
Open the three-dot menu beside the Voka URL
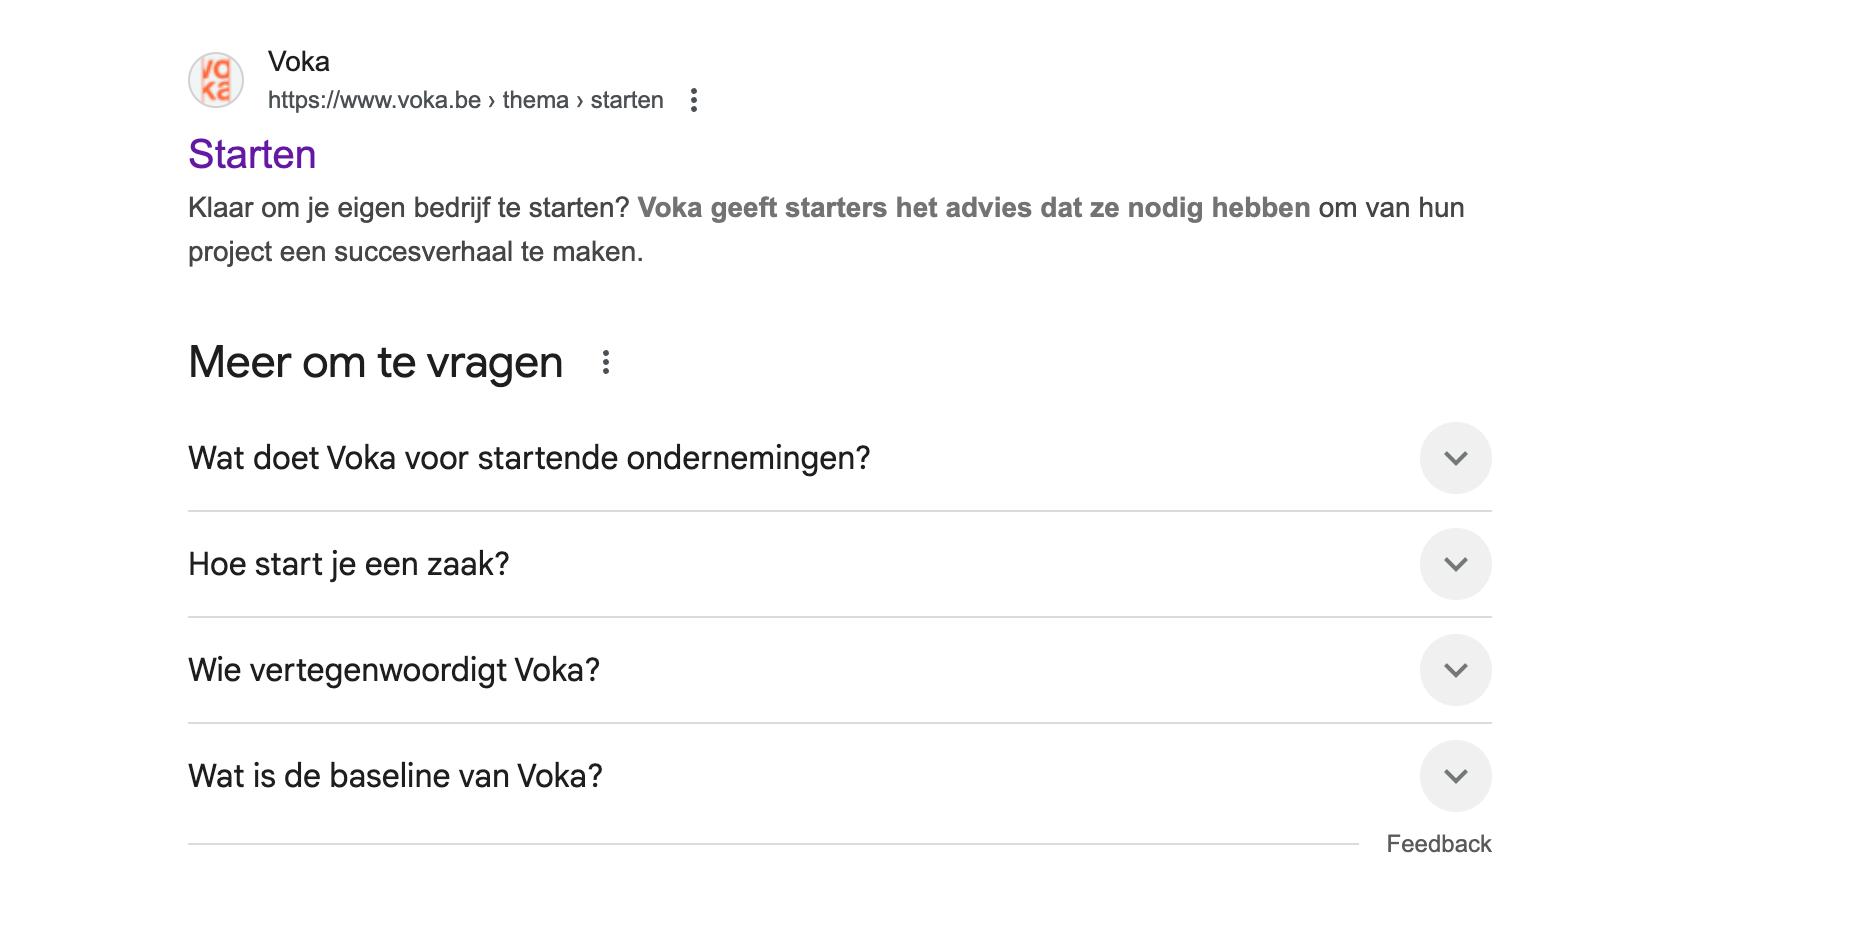click(694, 100)
